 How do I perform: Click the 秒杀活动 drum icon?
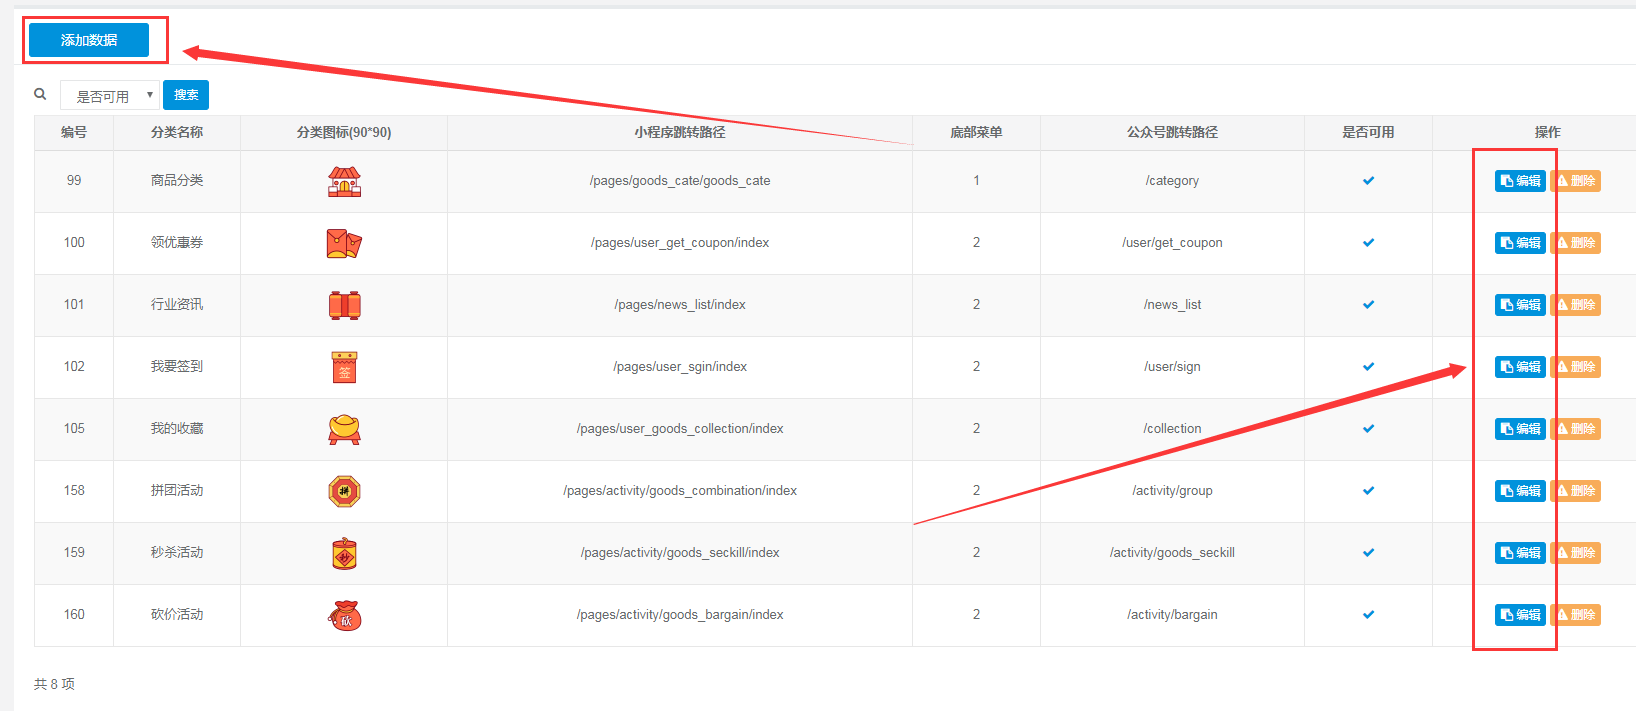344,553
